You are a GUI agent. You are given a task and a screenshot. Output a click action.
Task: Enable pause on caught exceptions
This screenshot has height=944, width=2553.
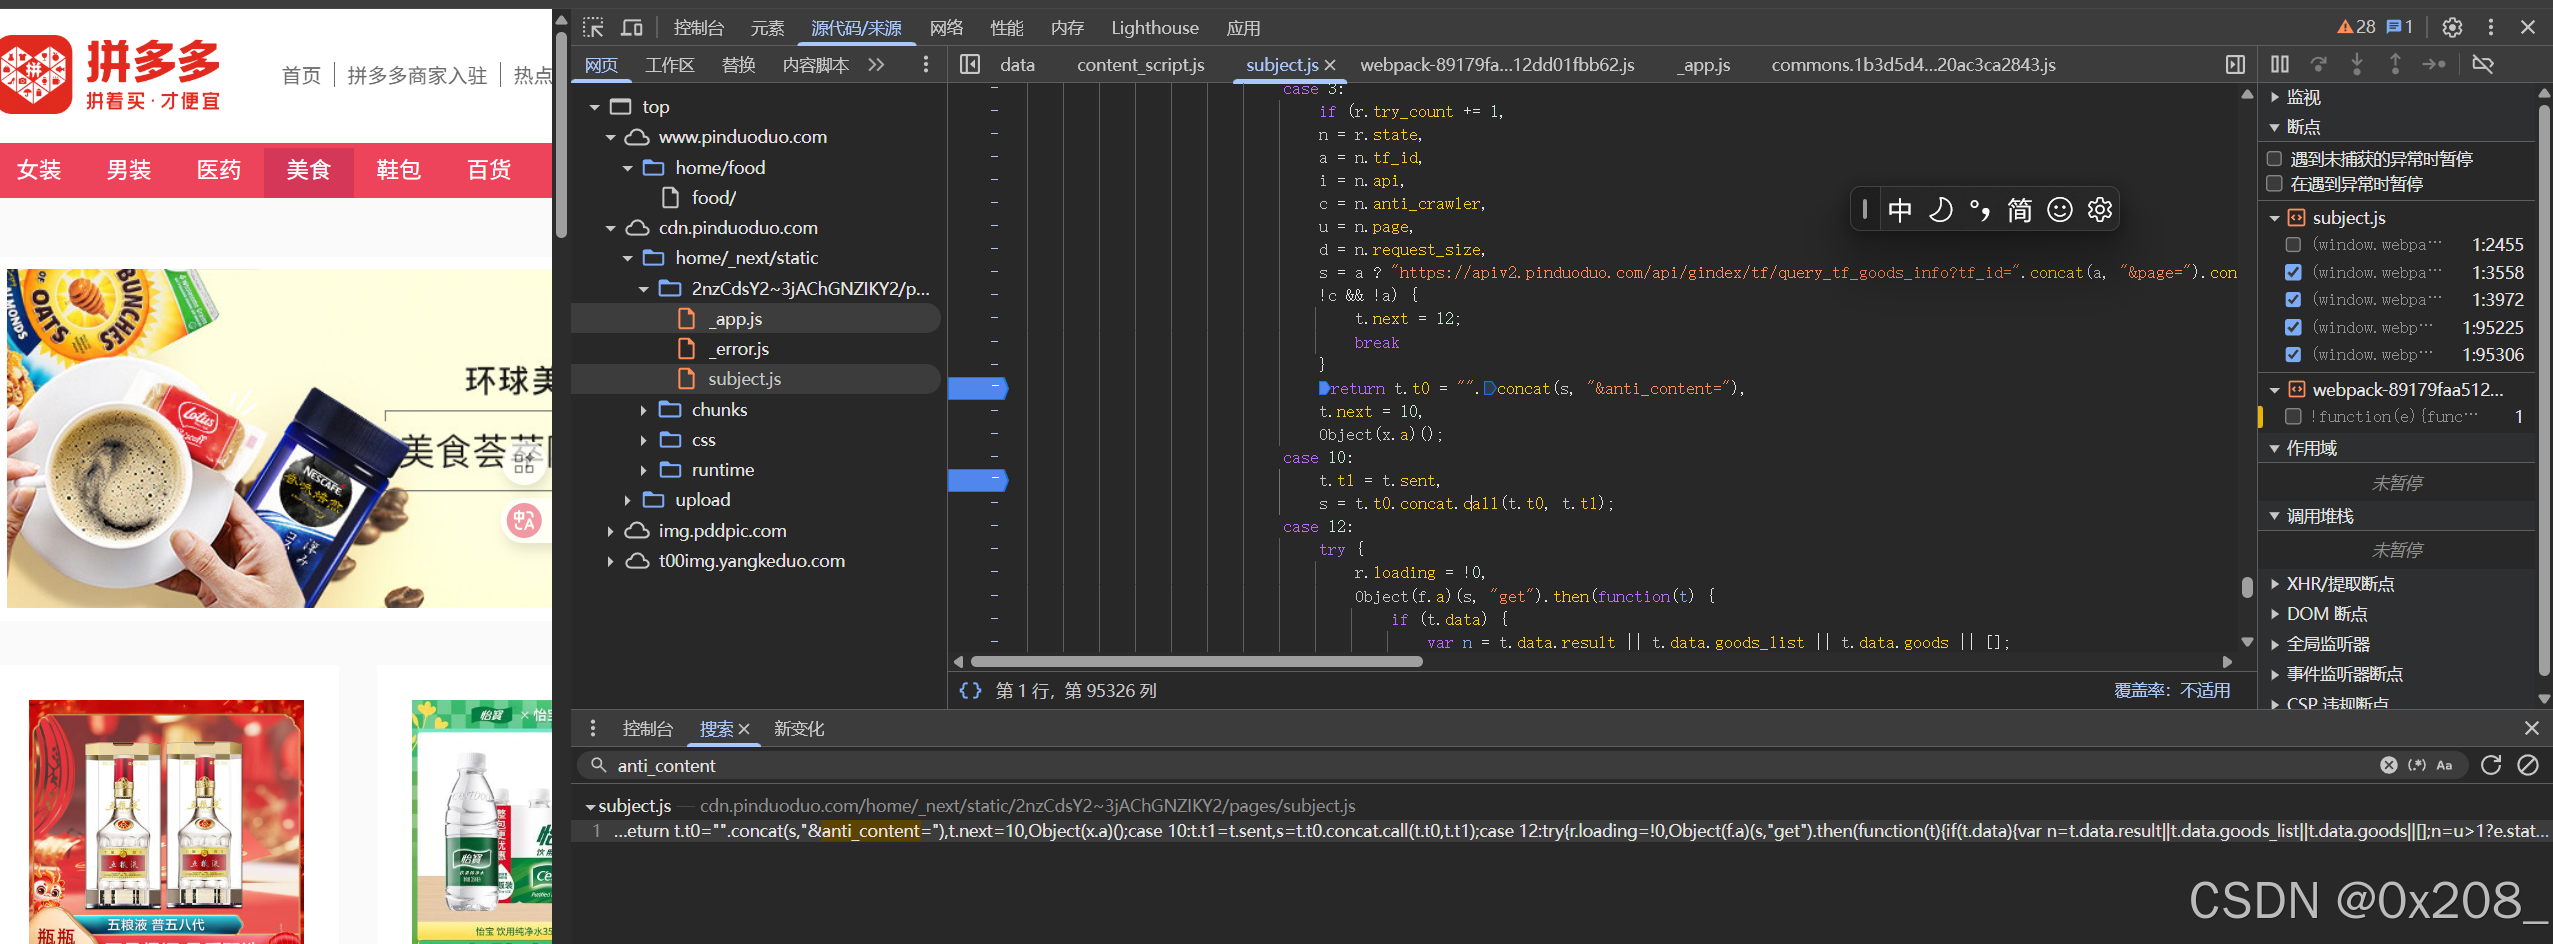click(x=2275, y=184)
